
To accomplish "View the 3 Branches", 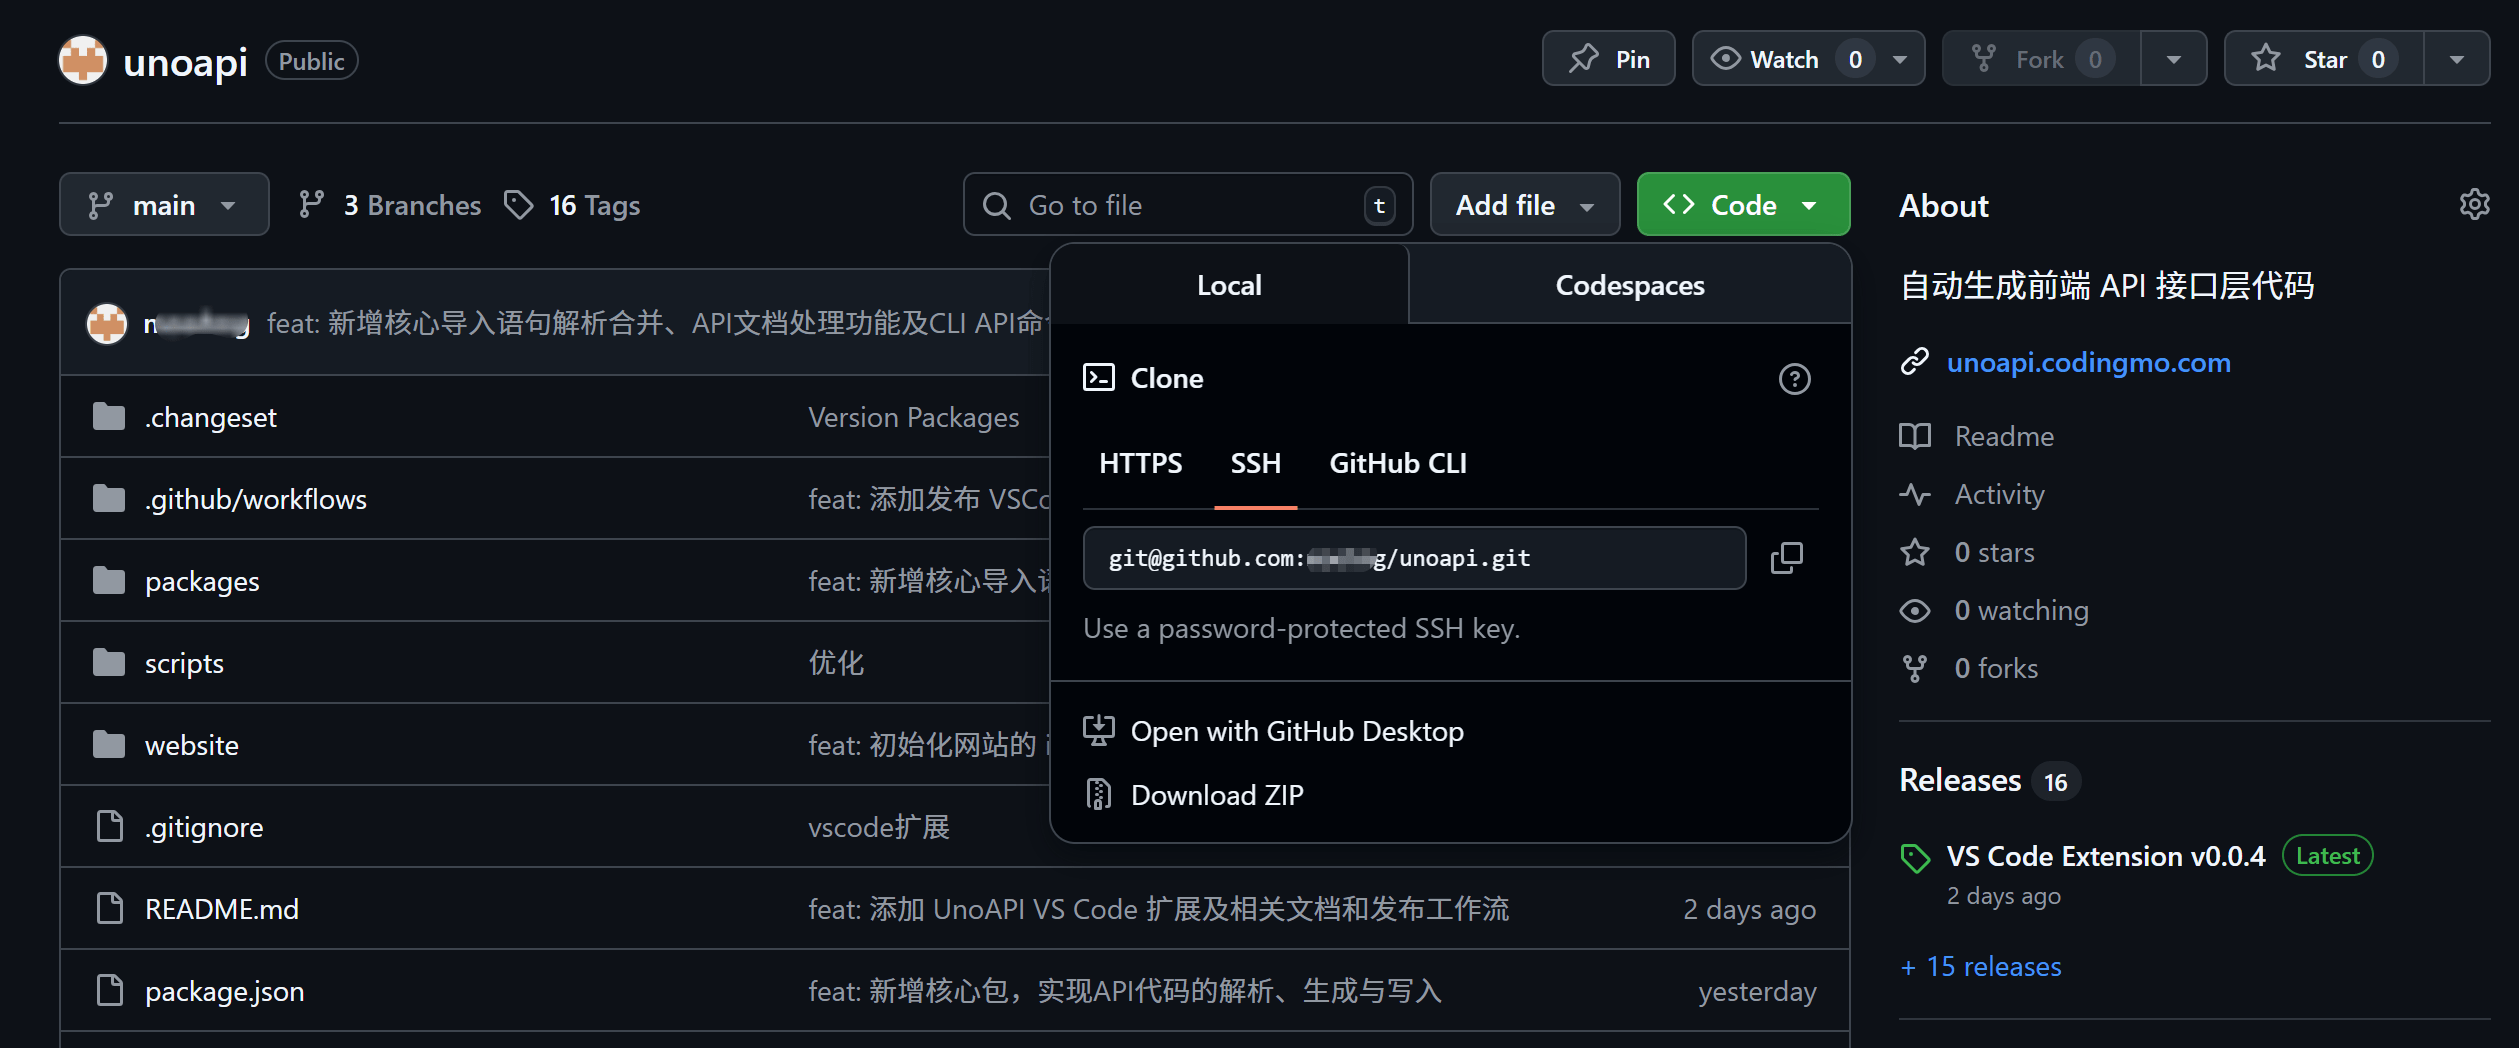I will [388, 204].
